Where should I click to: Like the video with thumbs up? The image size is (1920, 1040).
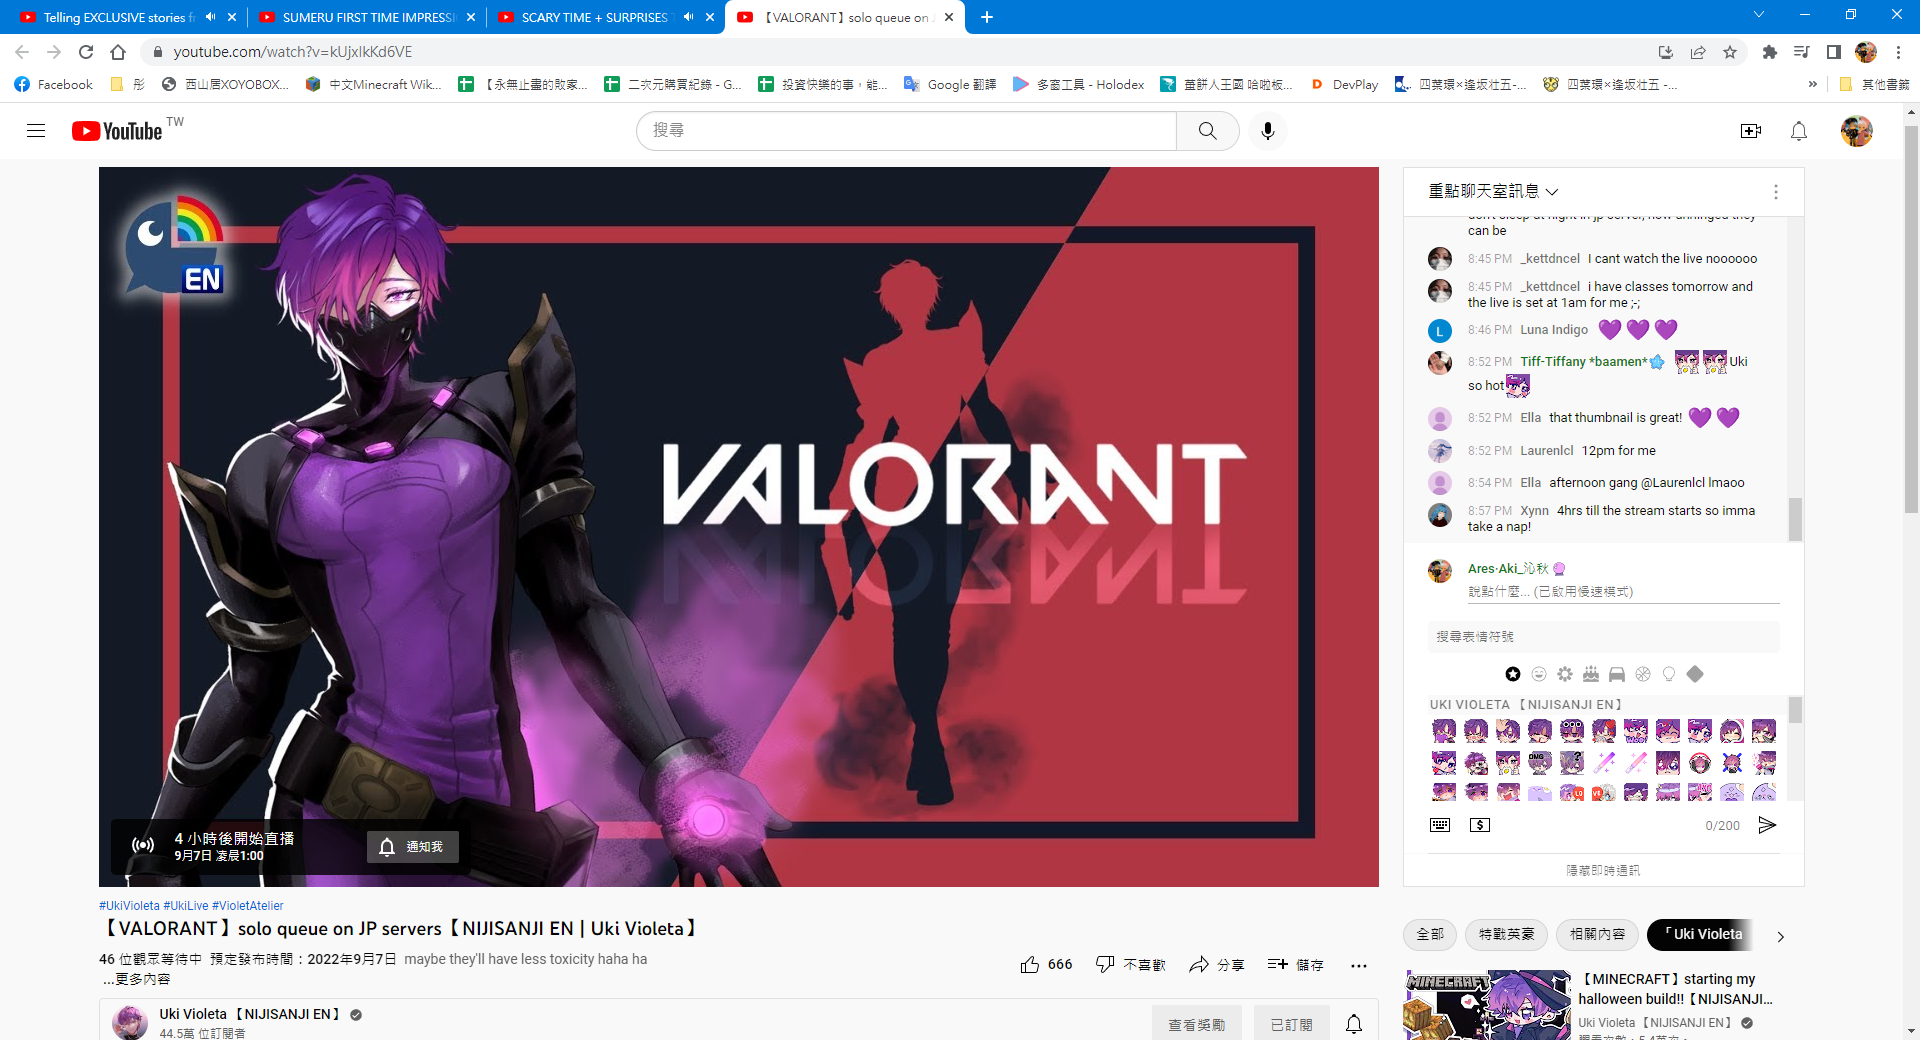coord(1045,965)
